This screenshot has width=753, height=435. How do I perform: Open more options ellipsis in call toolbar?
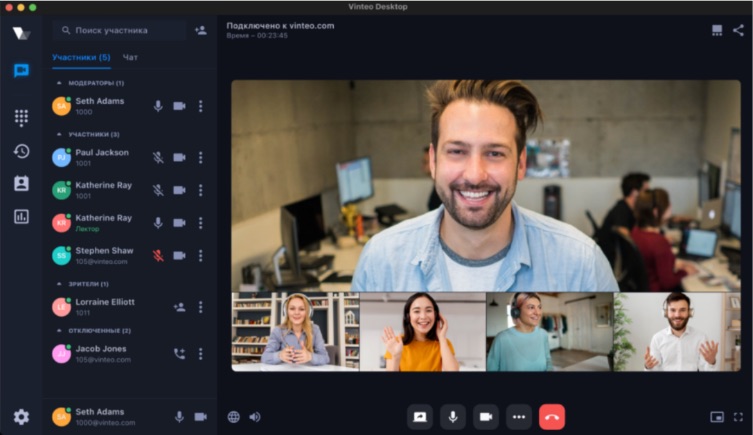[x=519, y=417]
